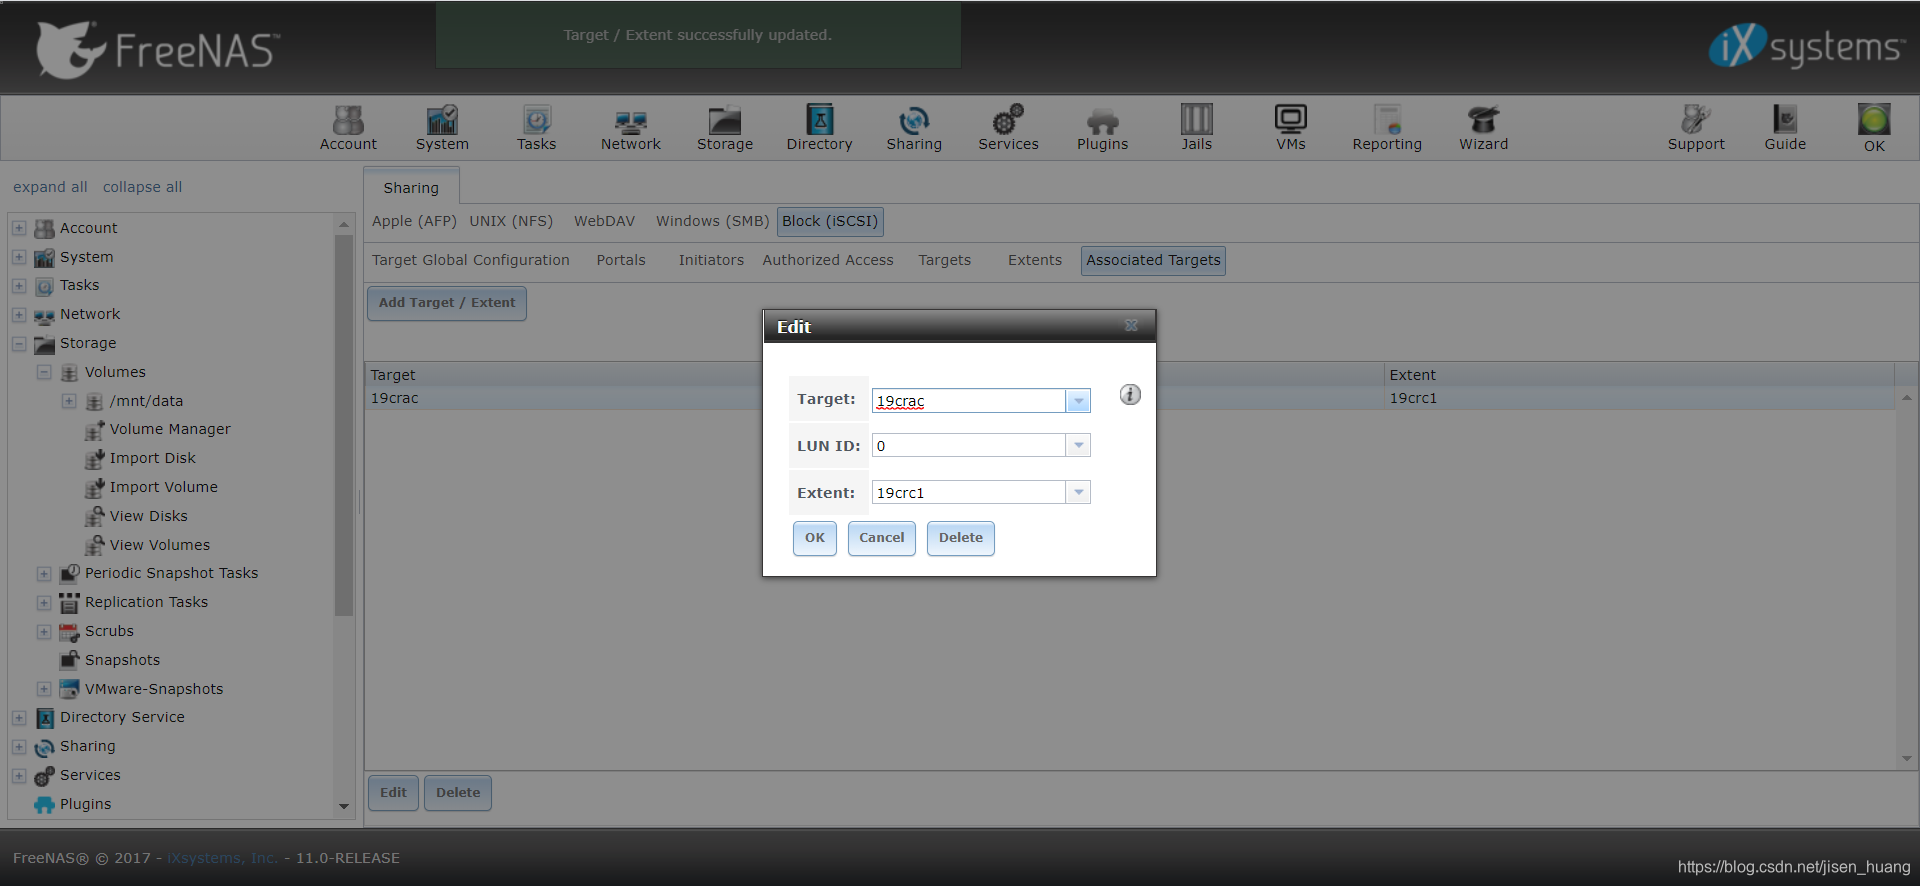
Task: Open the Extent dropdown arrow
Action: click(x=1078, y=492)
